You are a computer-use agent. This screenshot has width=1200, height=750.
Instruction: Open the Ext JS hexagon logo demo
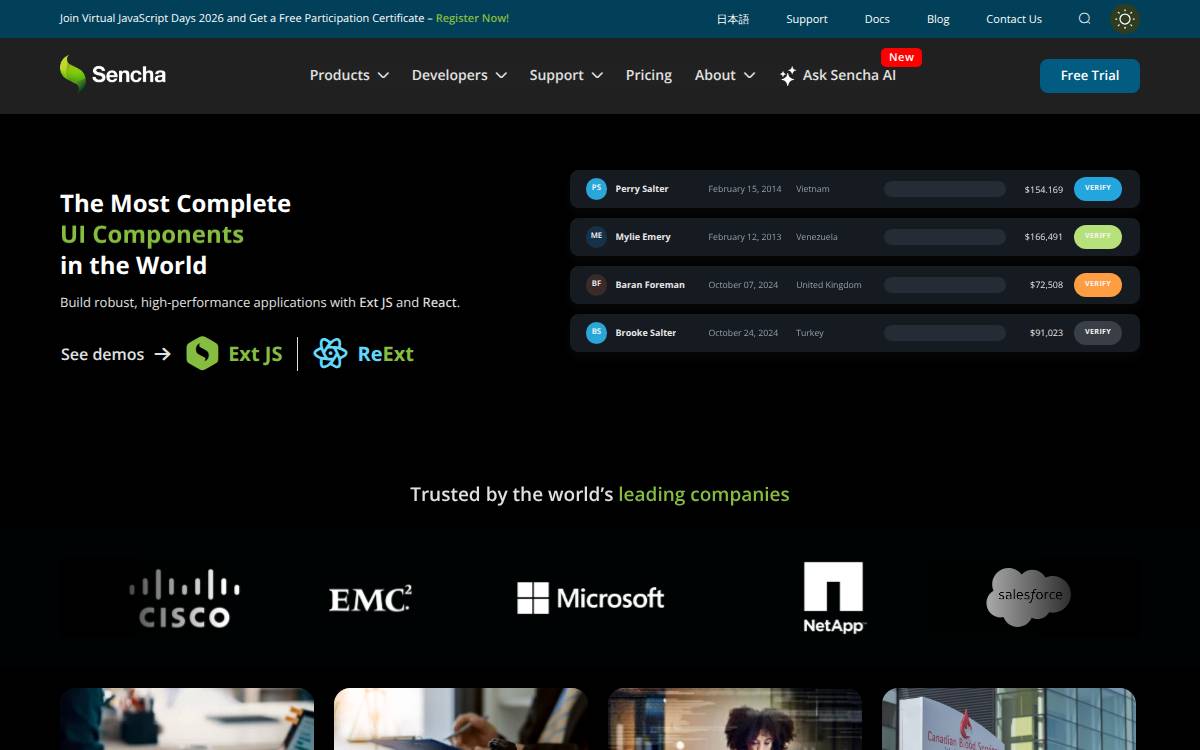202,353
